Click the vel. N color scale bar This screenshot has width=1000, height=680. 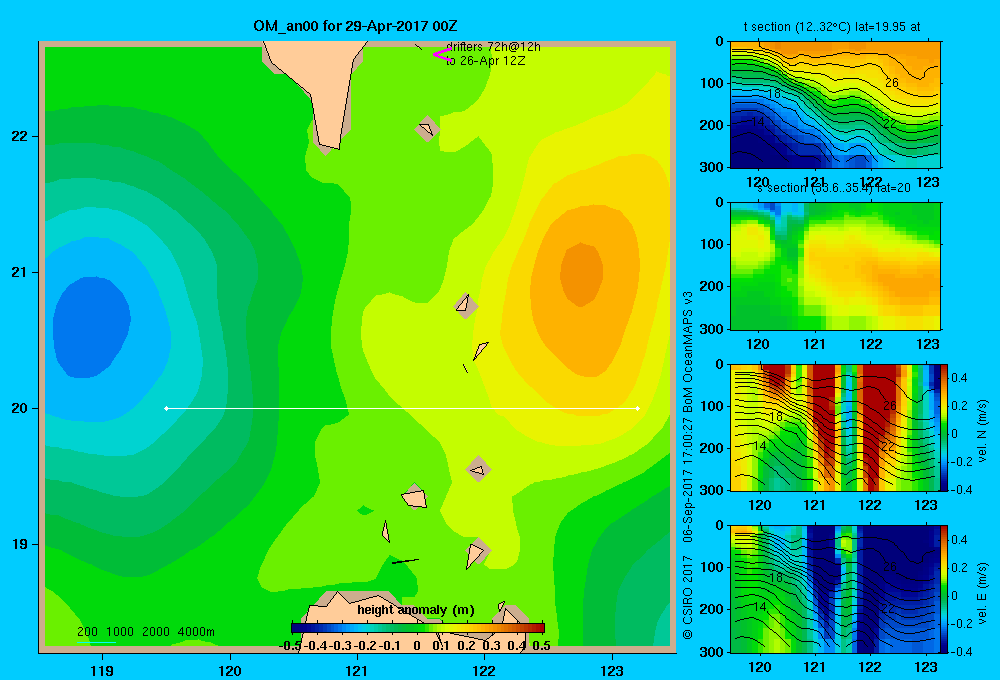[945, 427]
